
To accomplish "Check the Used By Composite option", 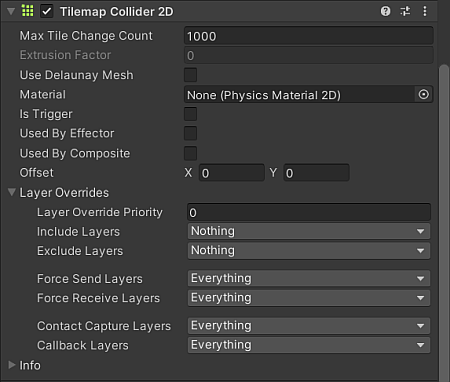I will tap(190, 153).
